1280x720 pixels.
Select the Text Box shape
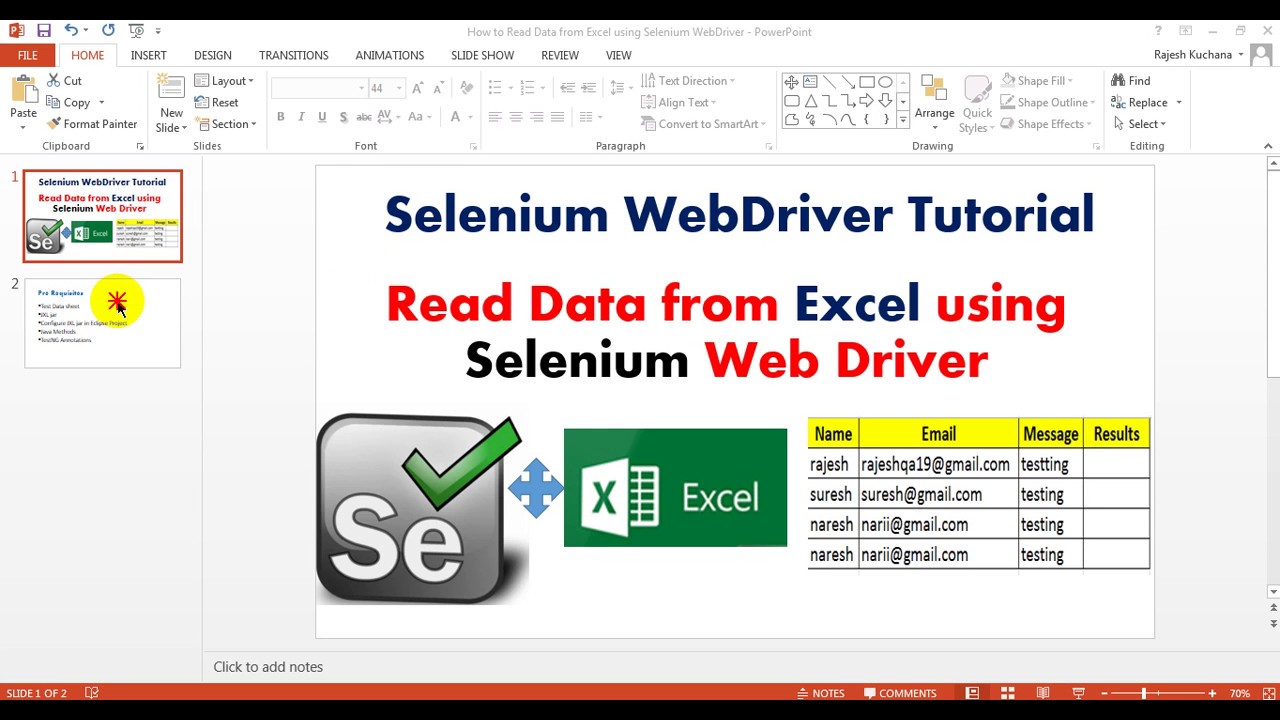point(810,82)
